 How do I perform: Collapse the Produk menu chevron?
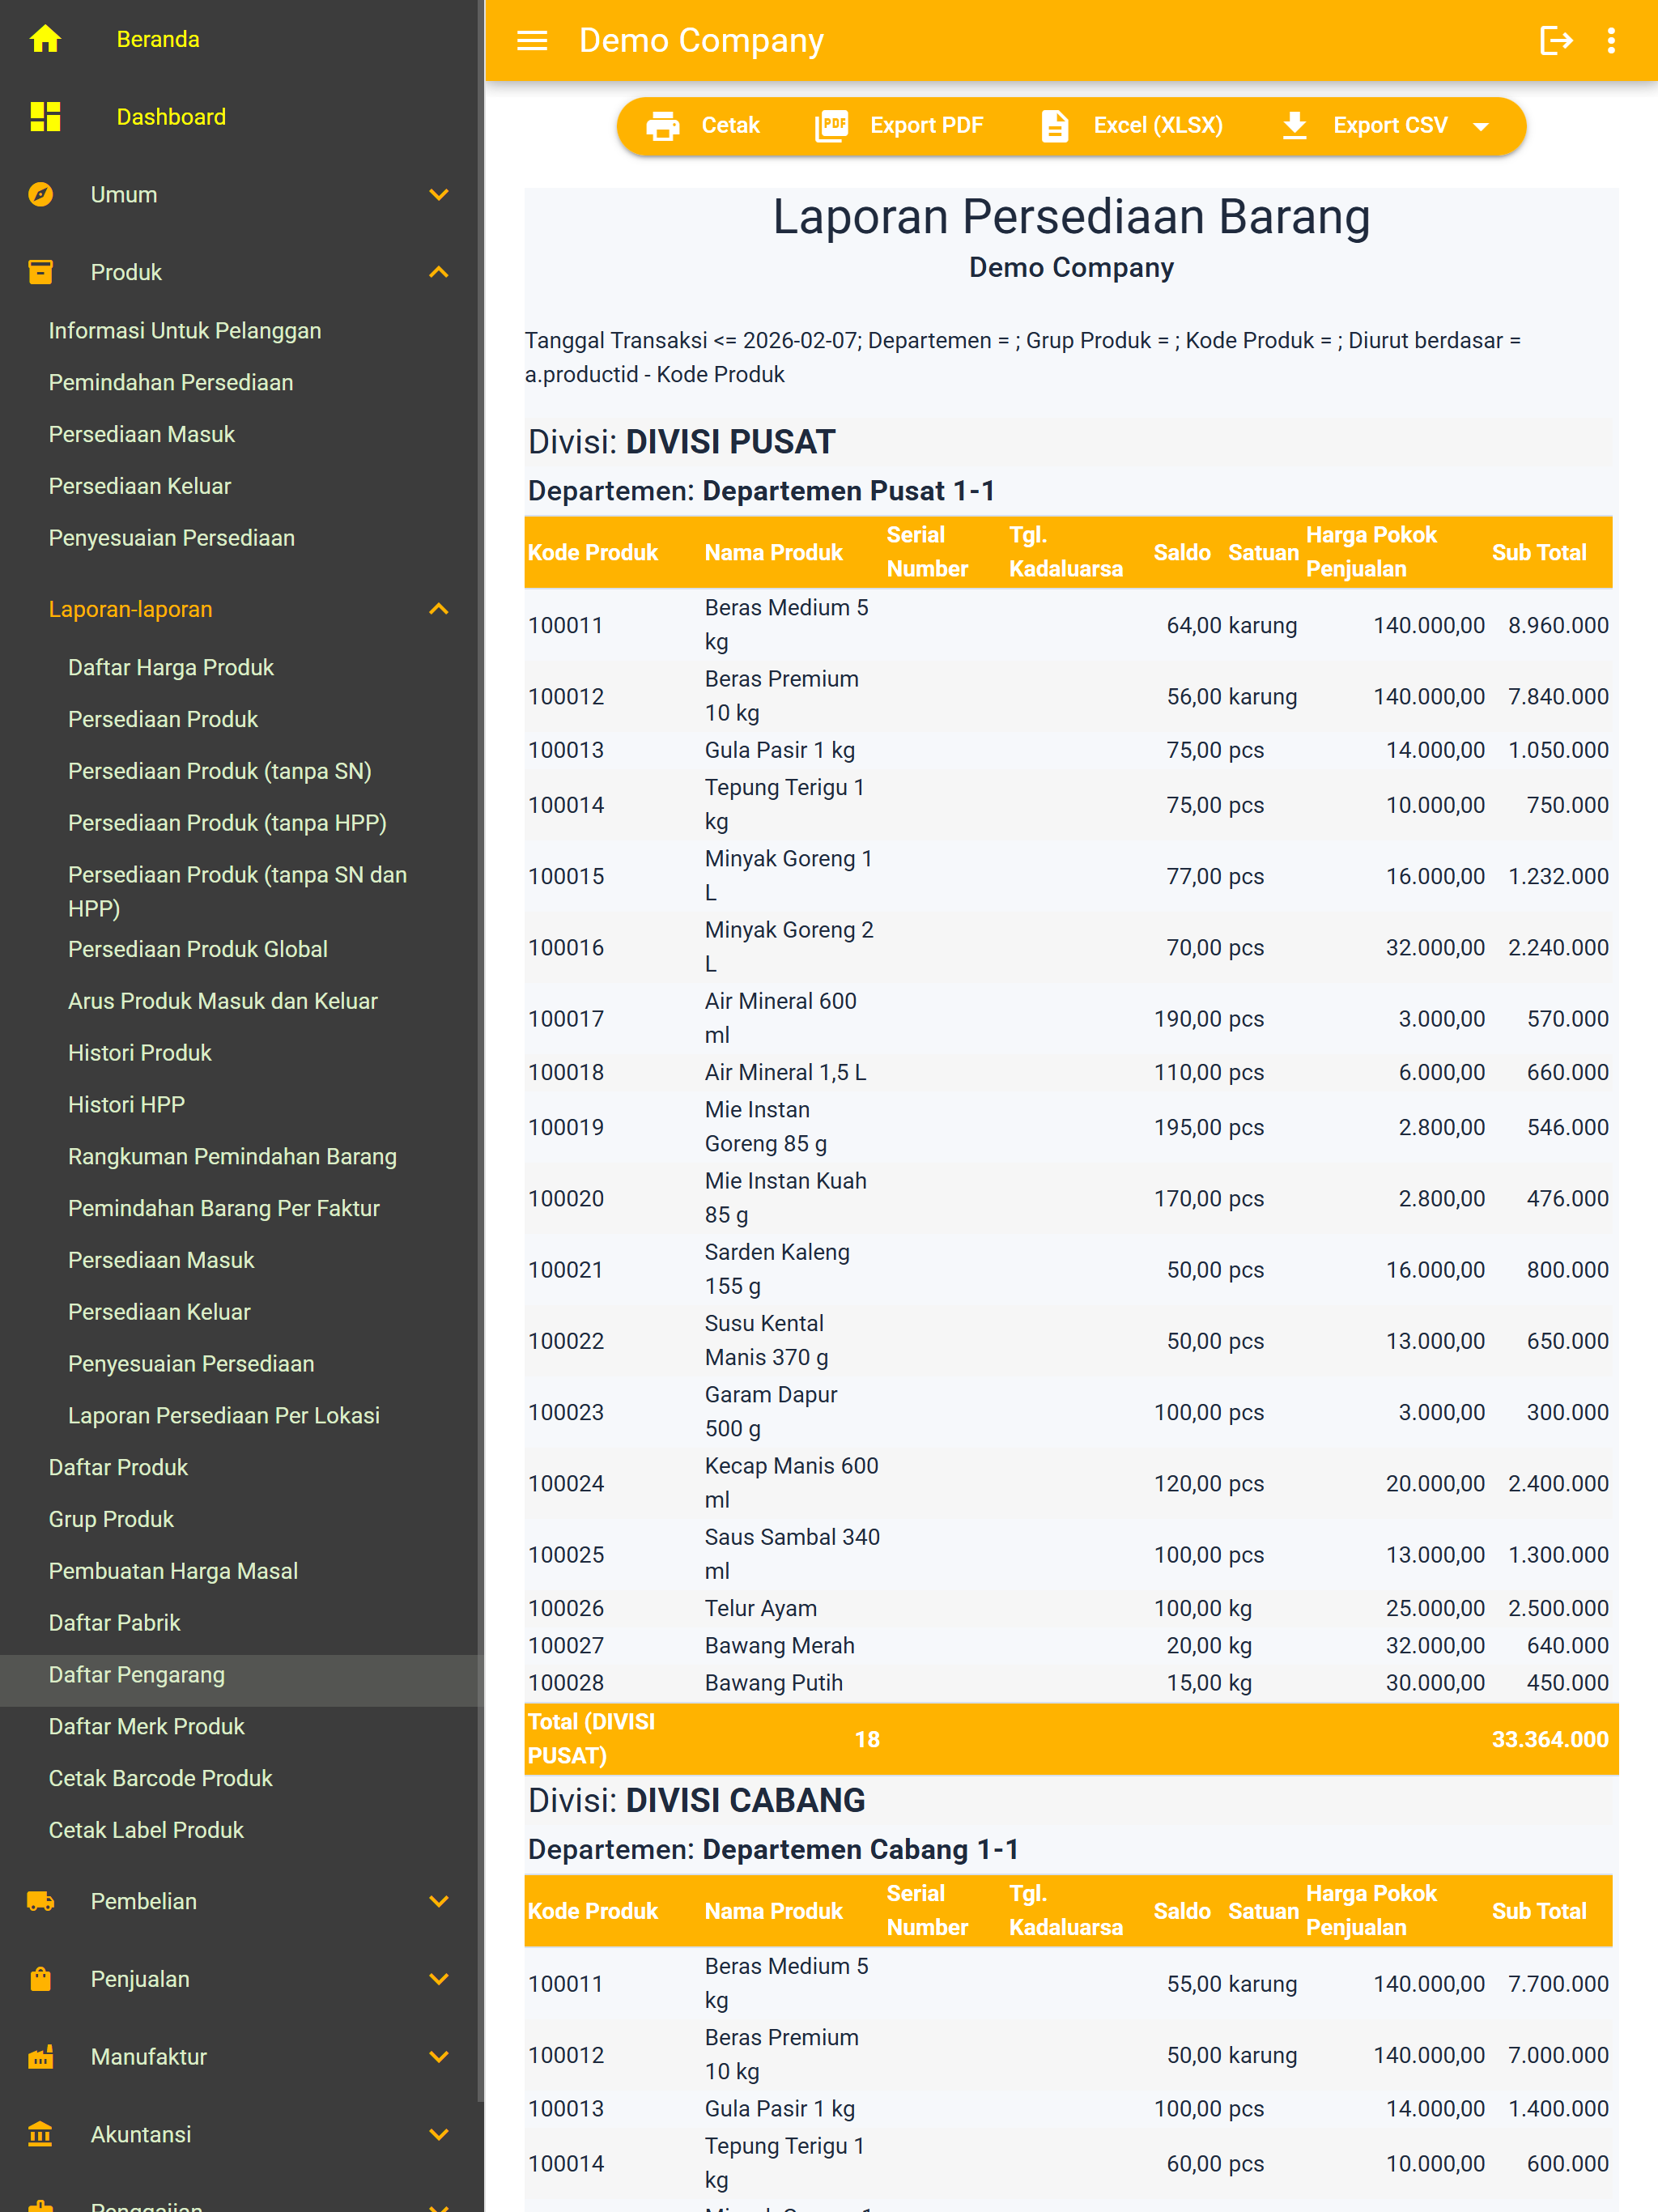coord(439,272)
